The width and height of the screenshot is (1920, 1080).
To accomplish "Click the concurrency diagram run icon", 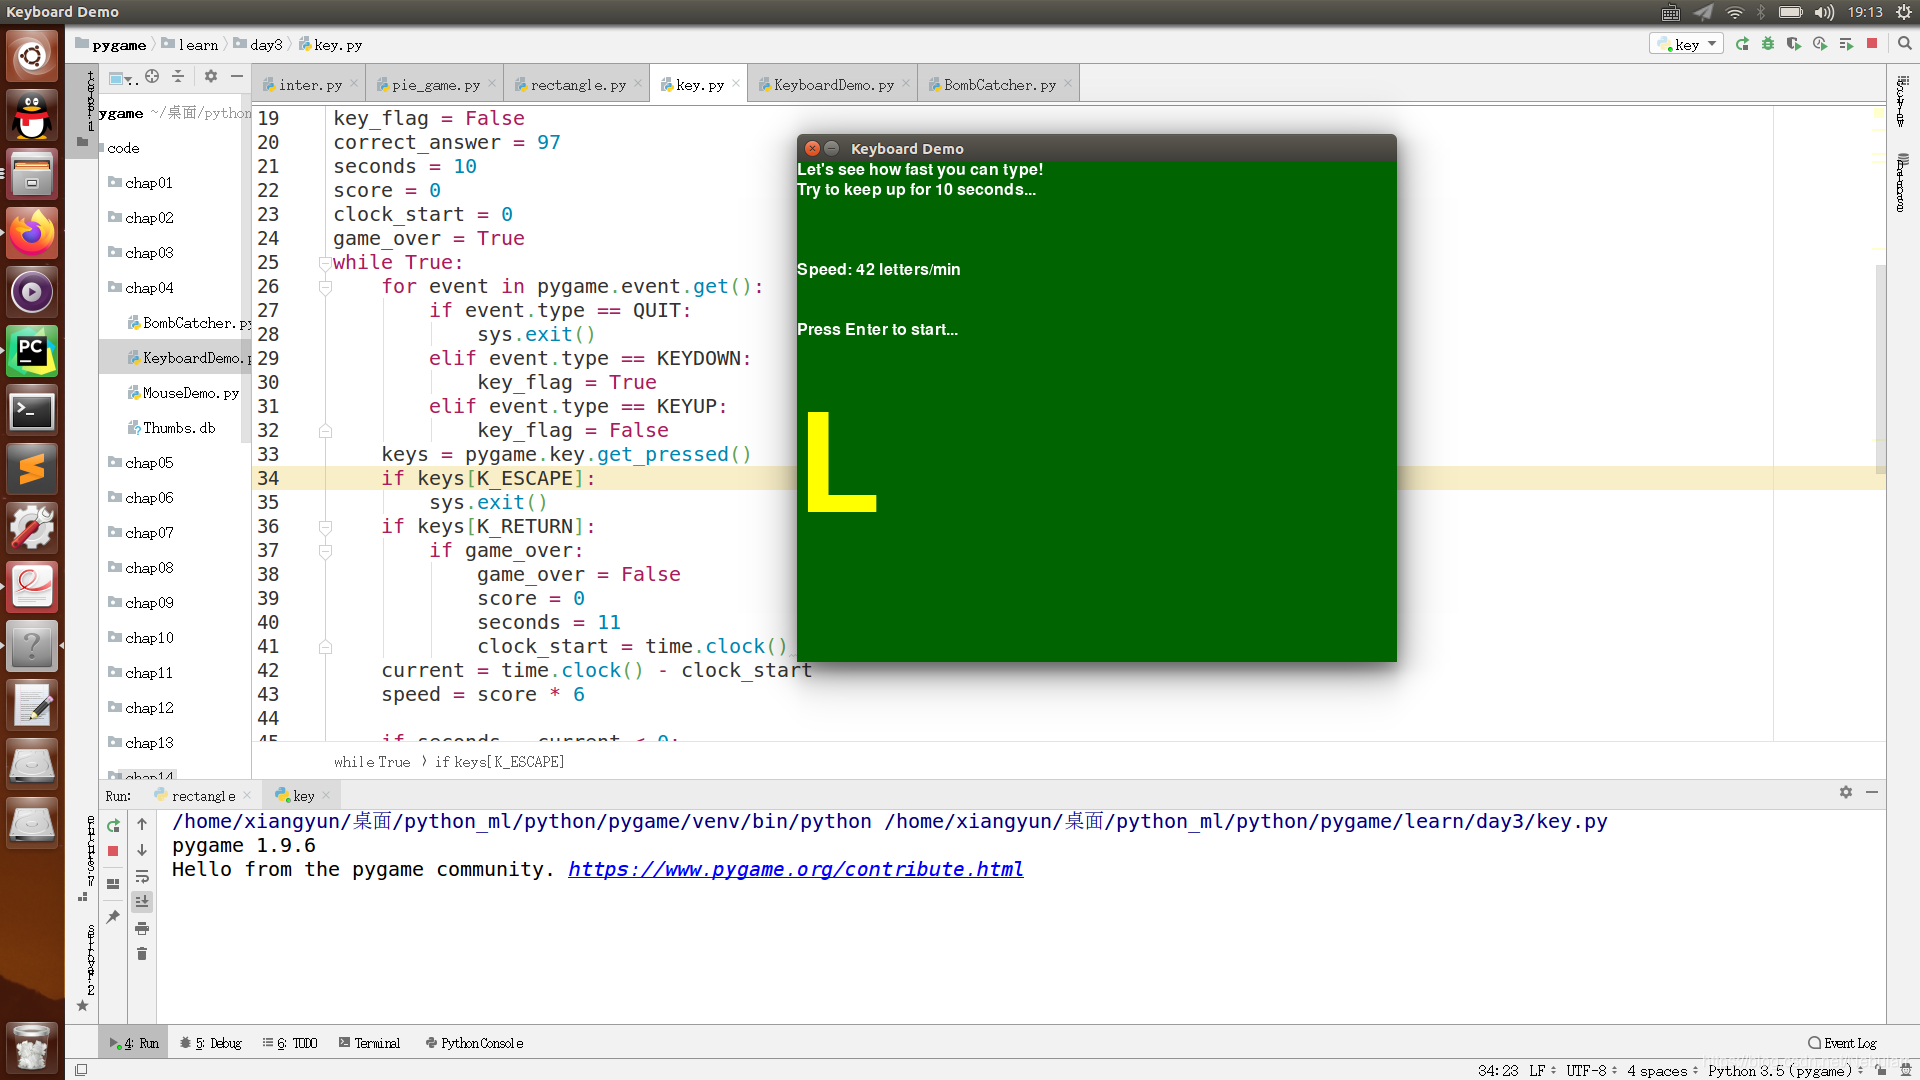I will 1846,44.
